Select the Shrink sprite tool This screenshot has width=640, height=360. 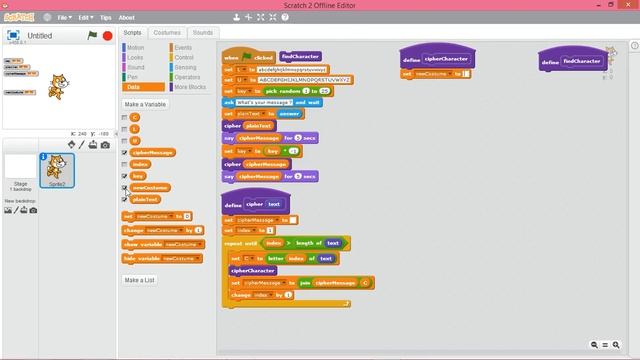(273, 17)
